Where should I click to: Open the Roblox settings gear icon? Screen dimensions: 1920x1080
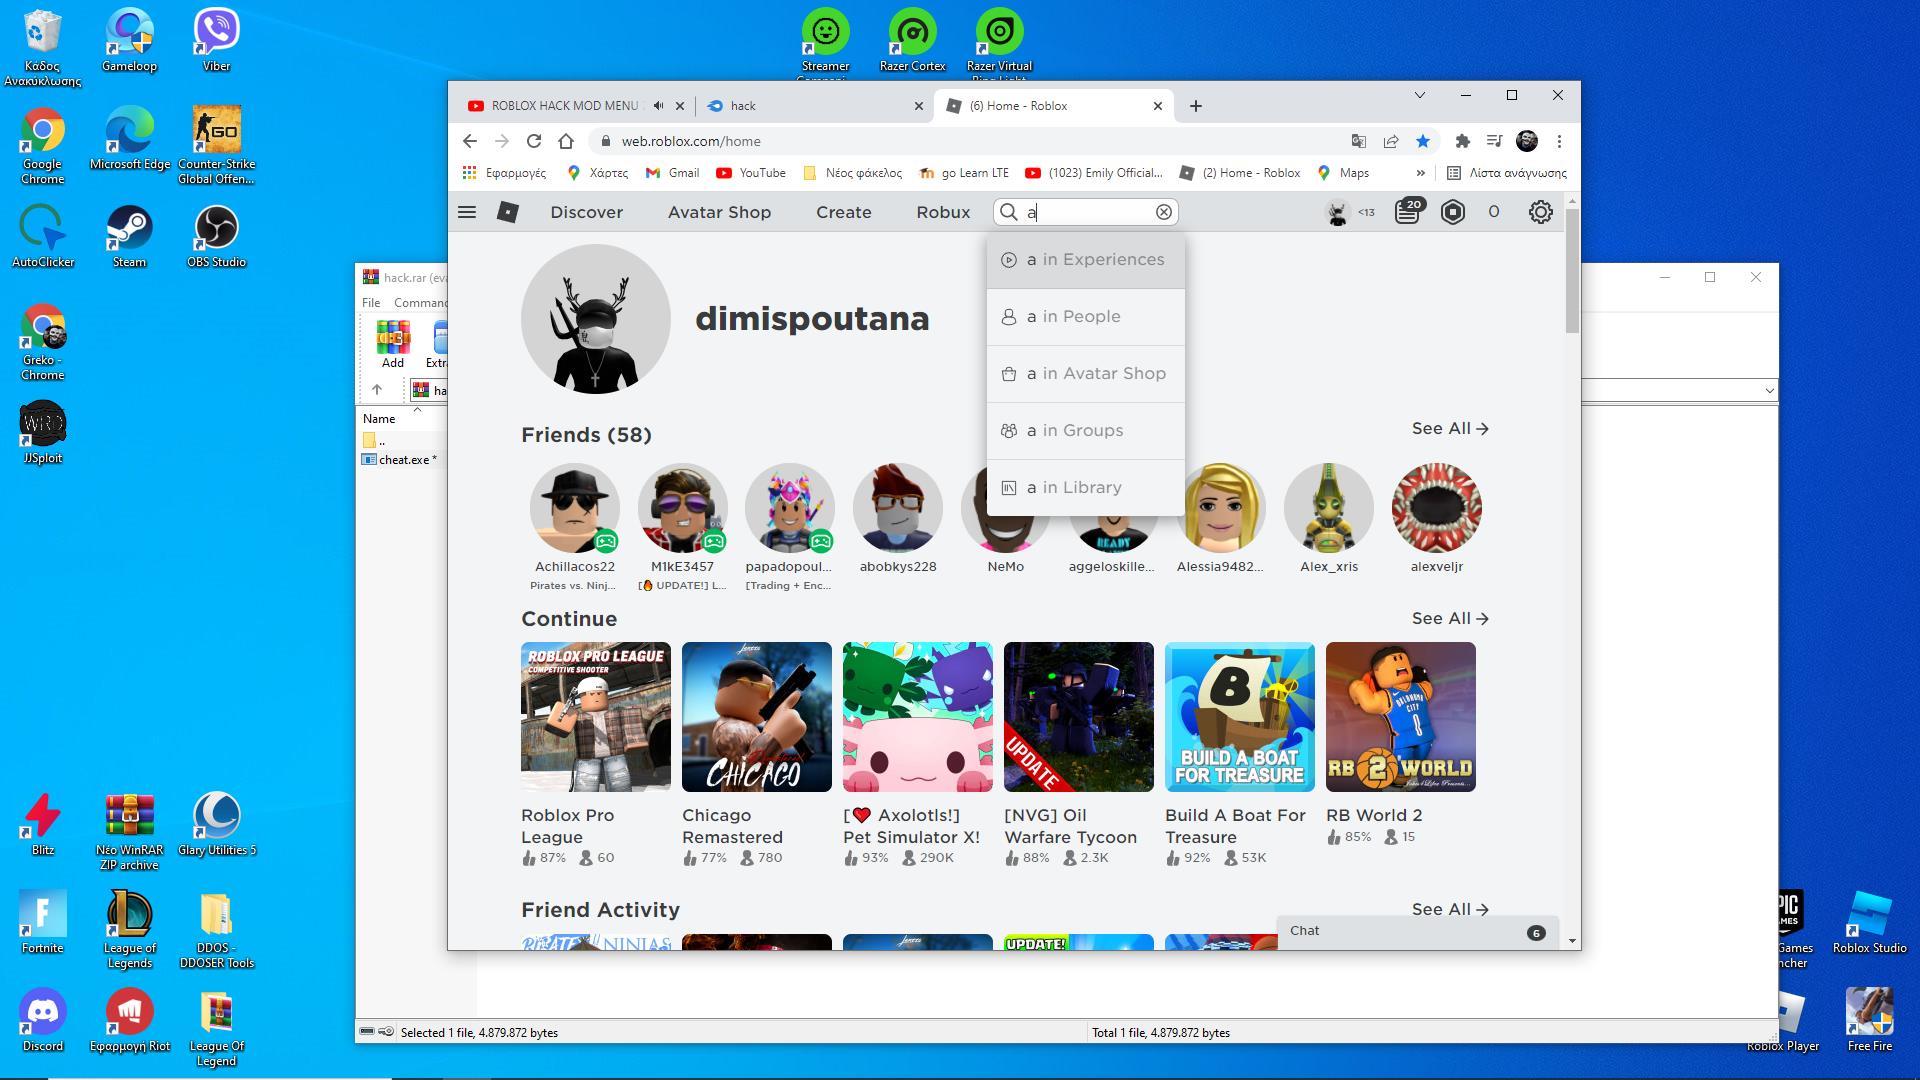coord(1540,212)
